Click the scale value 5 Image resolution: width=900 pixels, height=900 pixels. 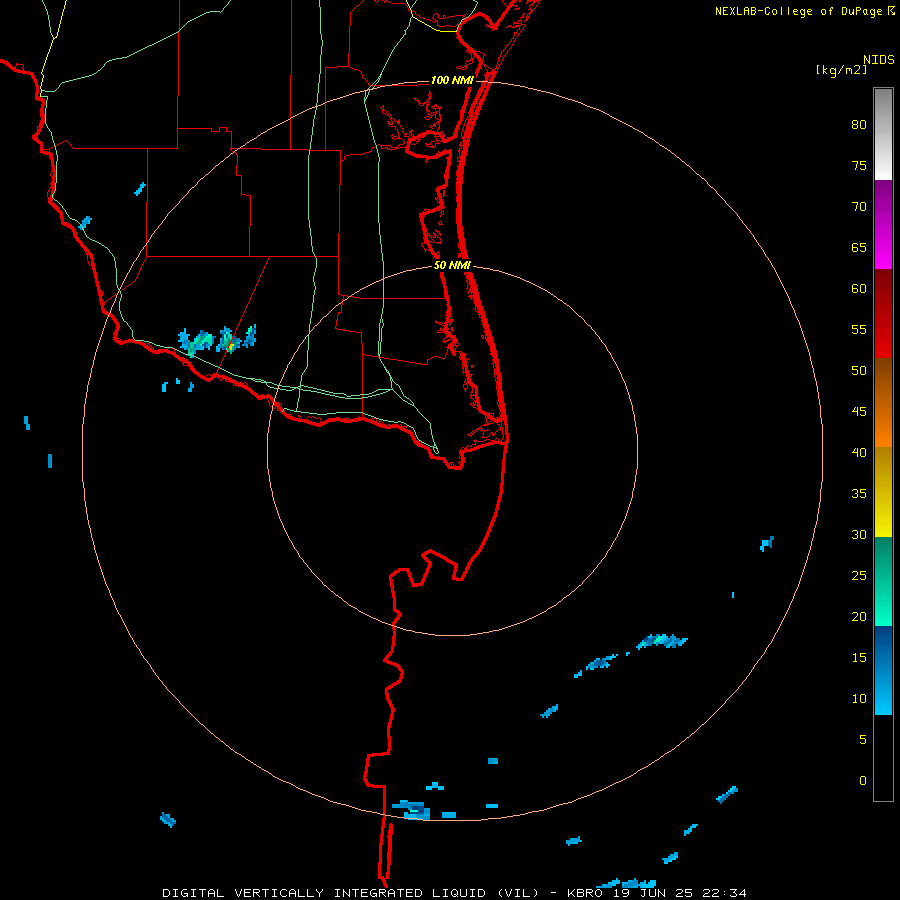pyautogui.click(x=863, y=739)
